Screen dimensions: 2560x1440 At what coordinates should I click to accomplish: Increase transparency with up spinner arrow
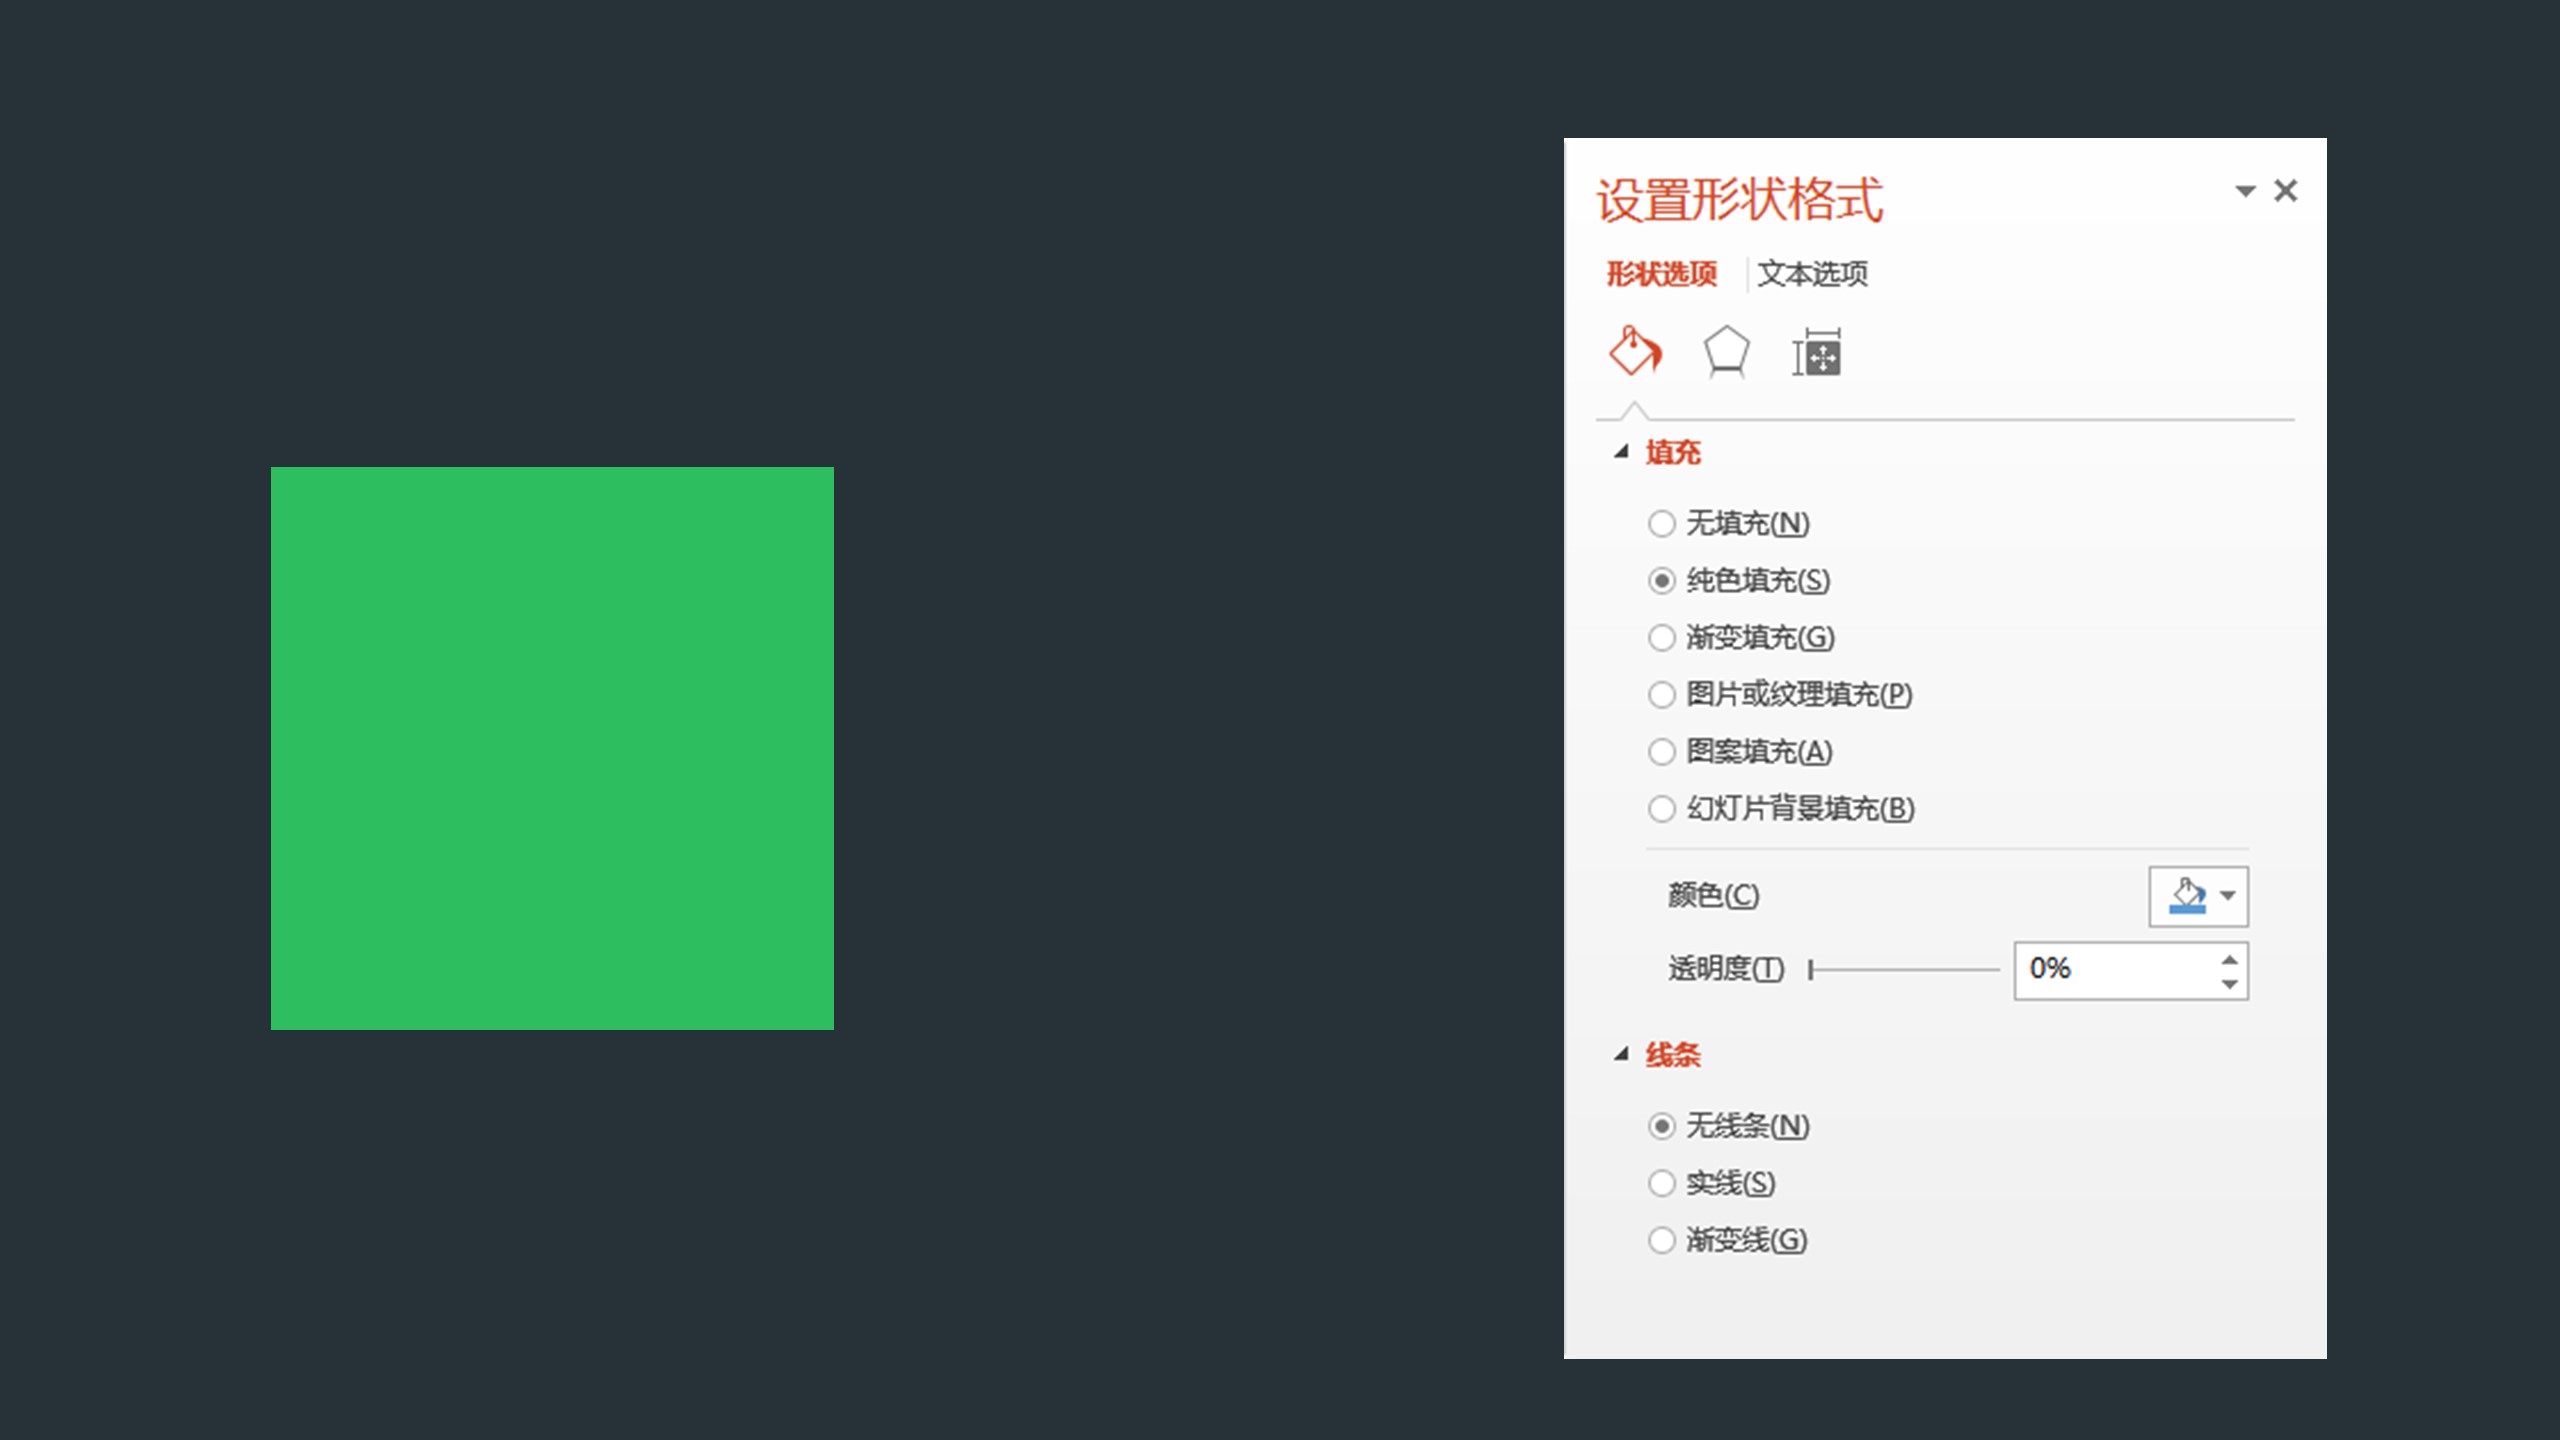(x=2229, y=959)
